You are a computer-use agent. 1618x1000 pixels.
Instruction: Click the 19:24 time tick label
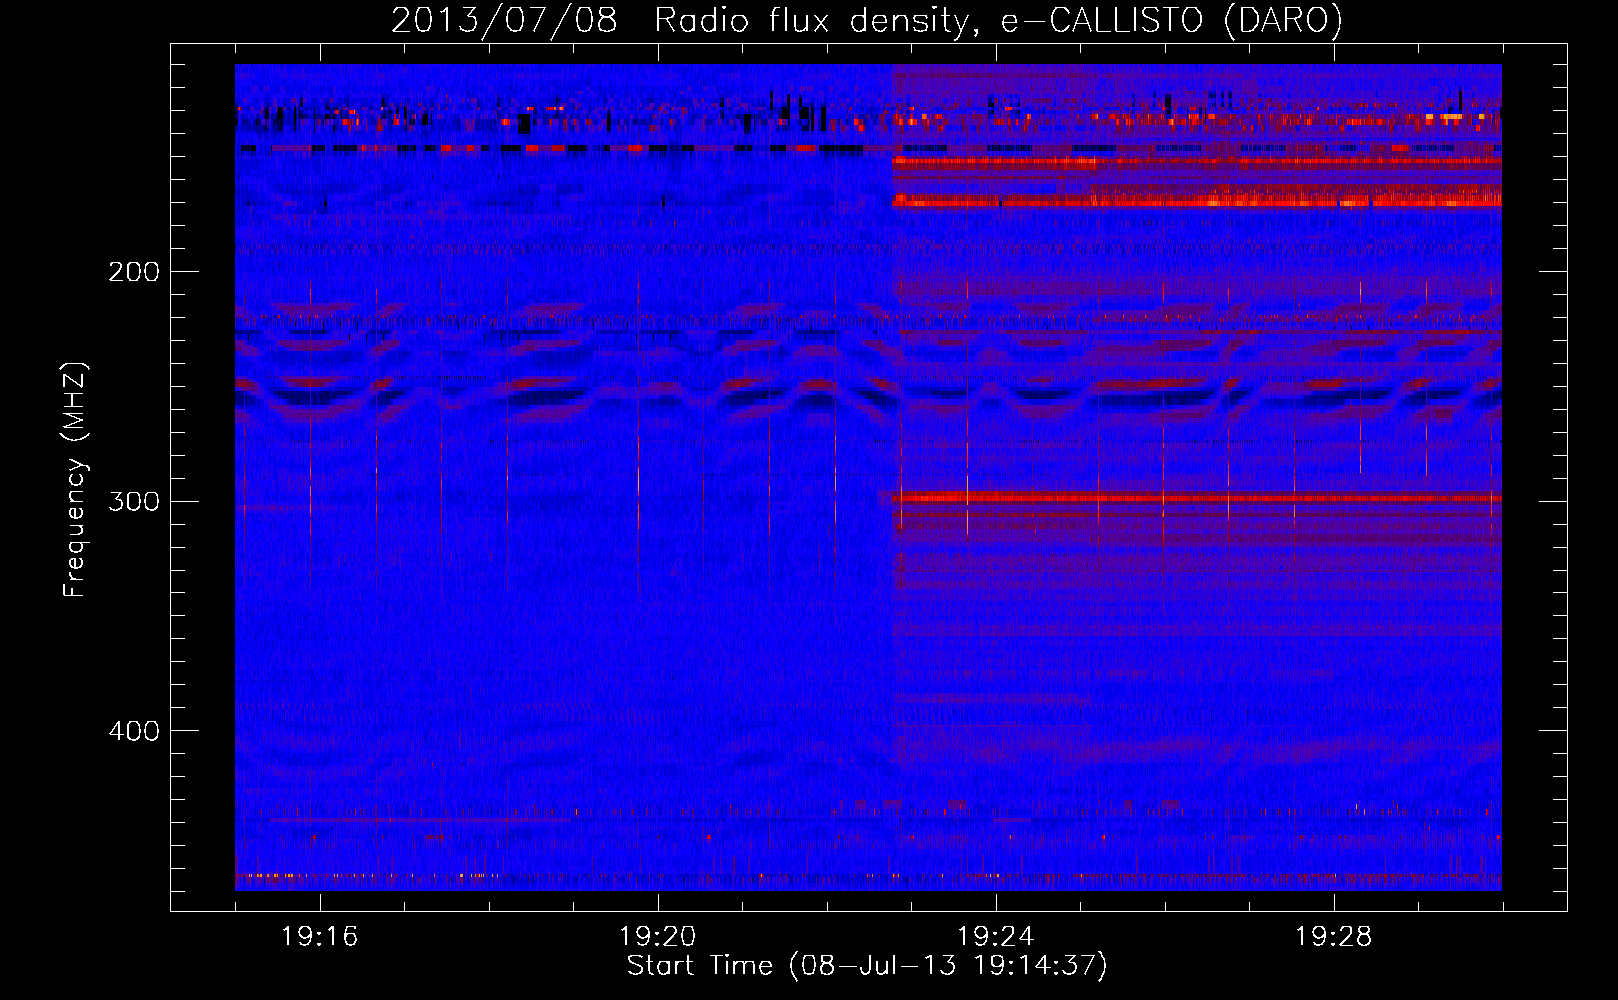point(996,937)
